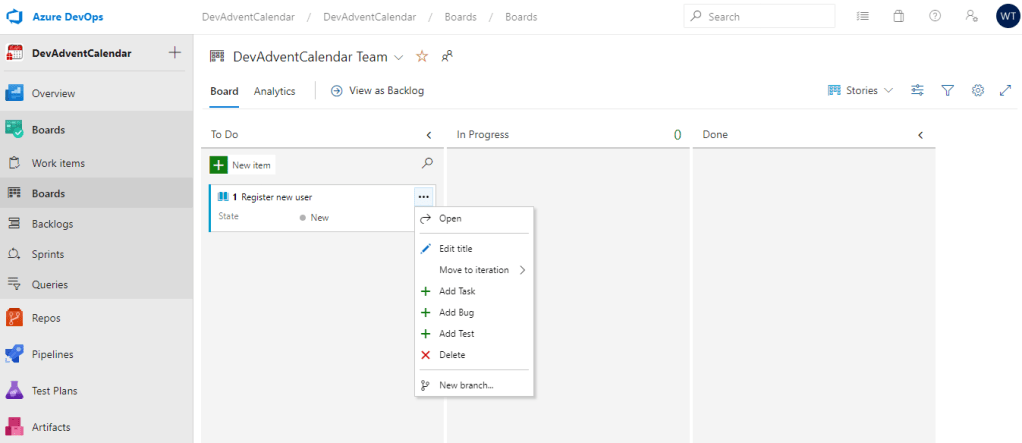Open the Stories backlog level dropdown
1022x443 pixels.
[860, 91]
